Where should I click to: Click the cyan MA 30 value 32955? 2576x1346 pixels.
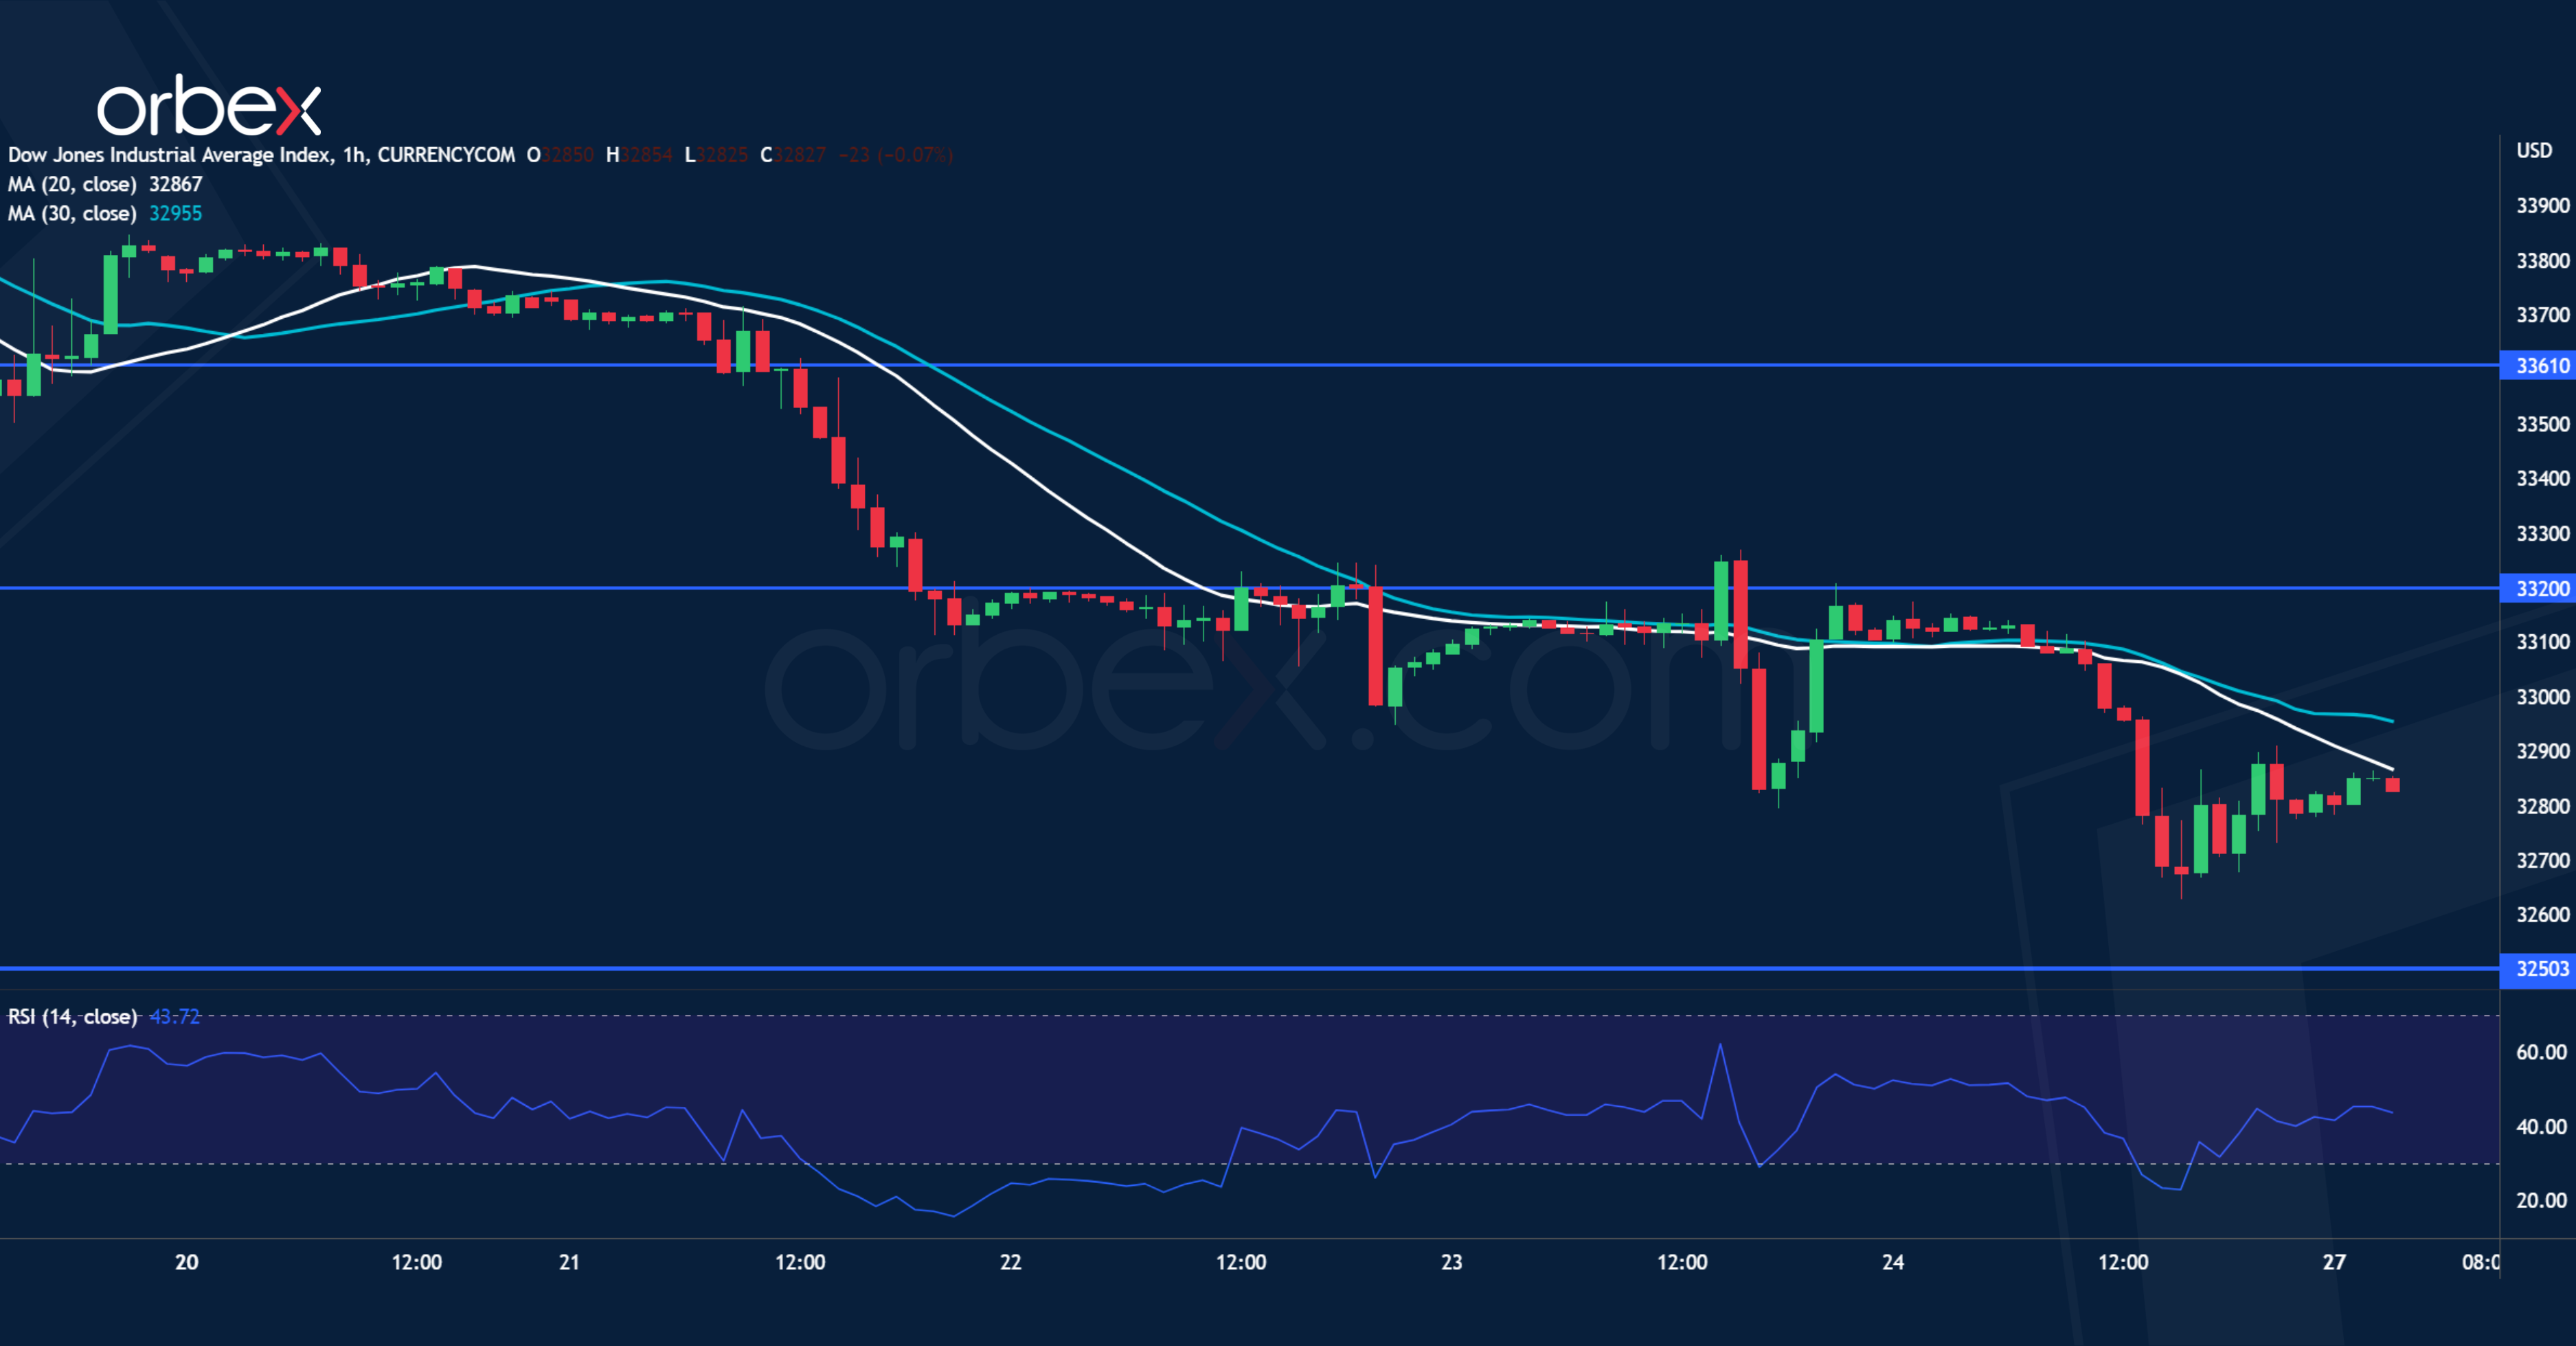click(175, 213)
